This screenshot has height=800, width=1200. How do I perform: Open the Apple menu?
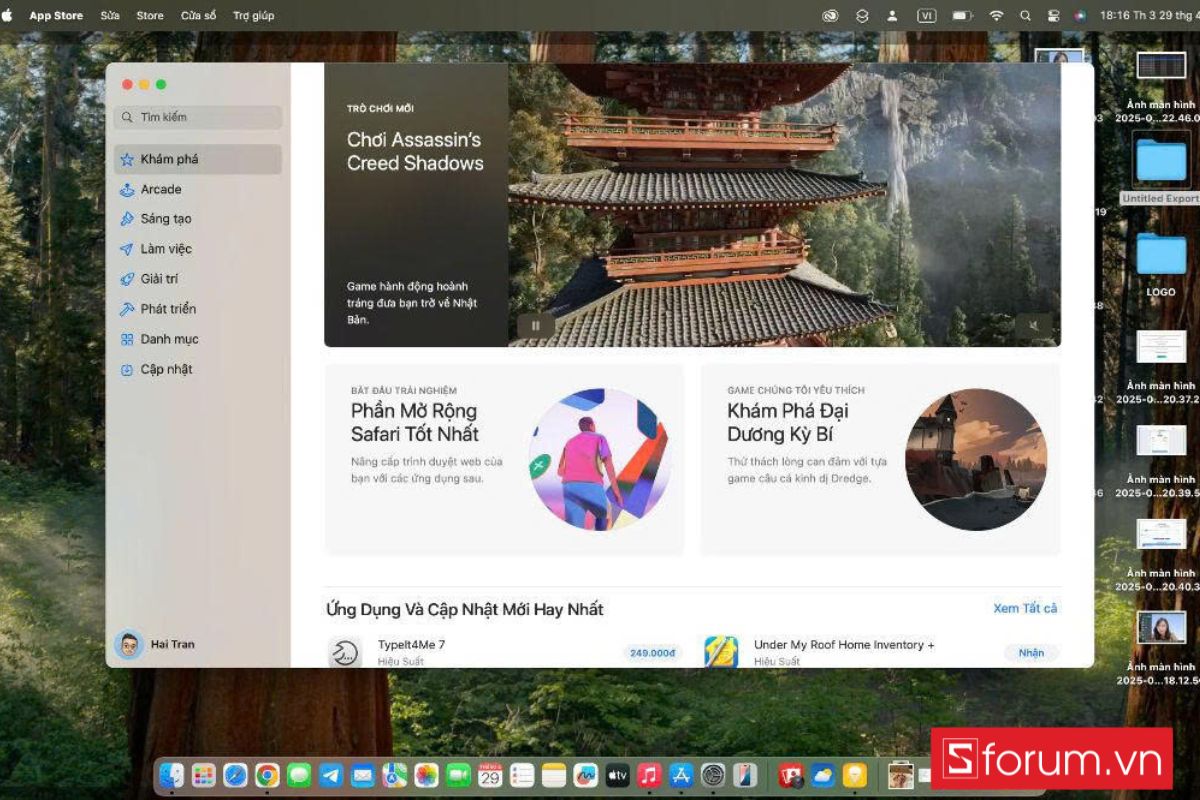tap(8, 16)
